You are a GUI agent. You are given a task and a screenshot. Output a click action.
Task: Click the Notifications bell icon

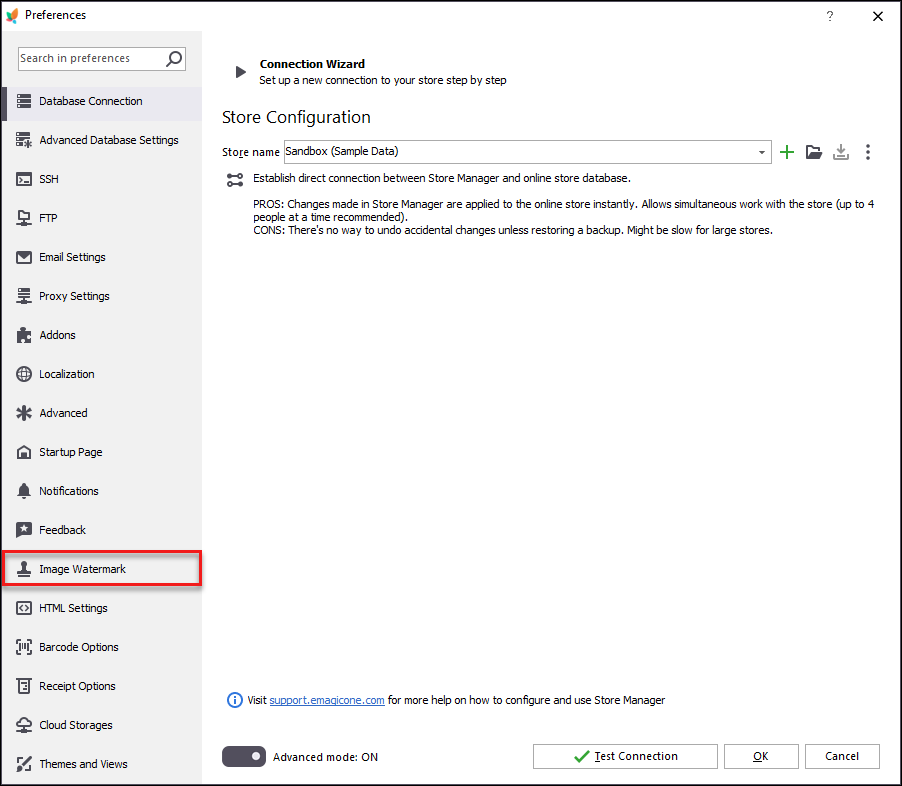[24, 491]
